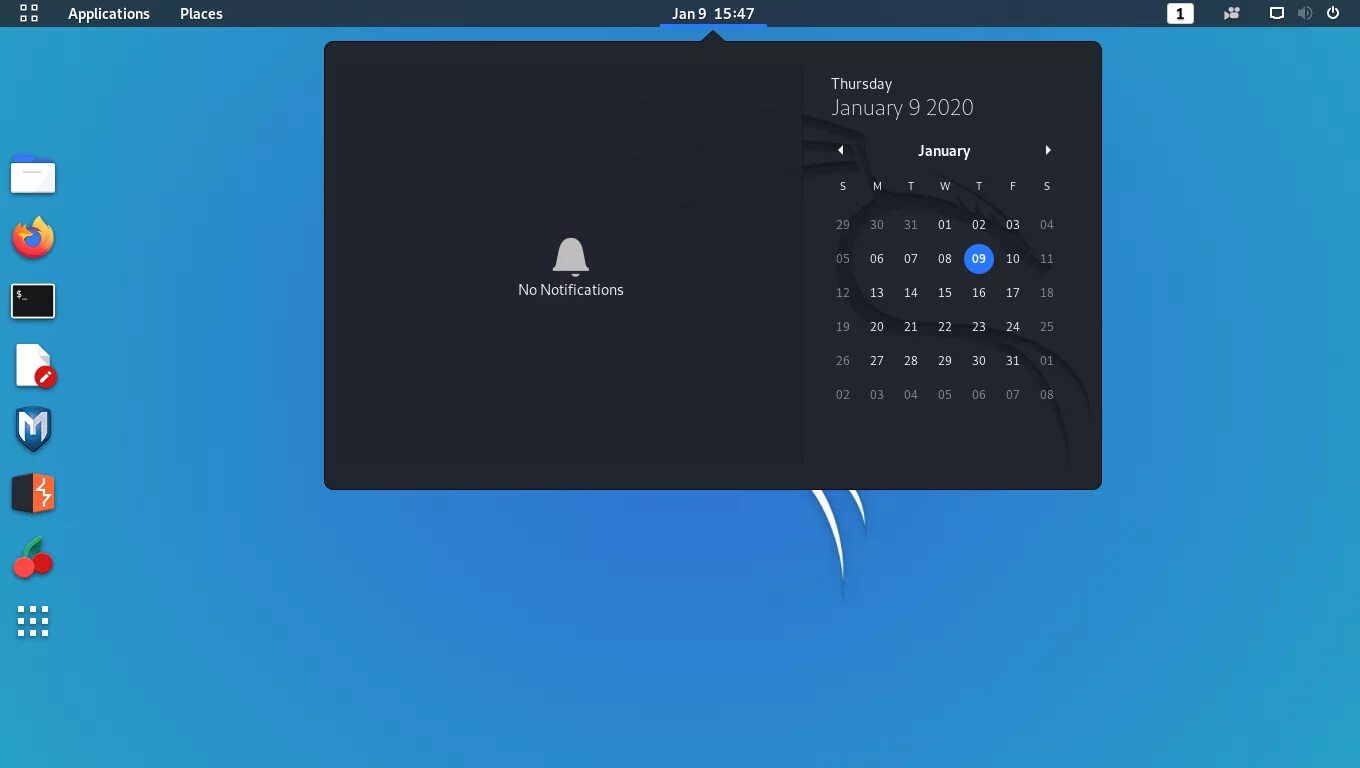Click the Jan 9 clock to close popup
The width and height of the screenshot is (1360, 768).
(712, 13)
